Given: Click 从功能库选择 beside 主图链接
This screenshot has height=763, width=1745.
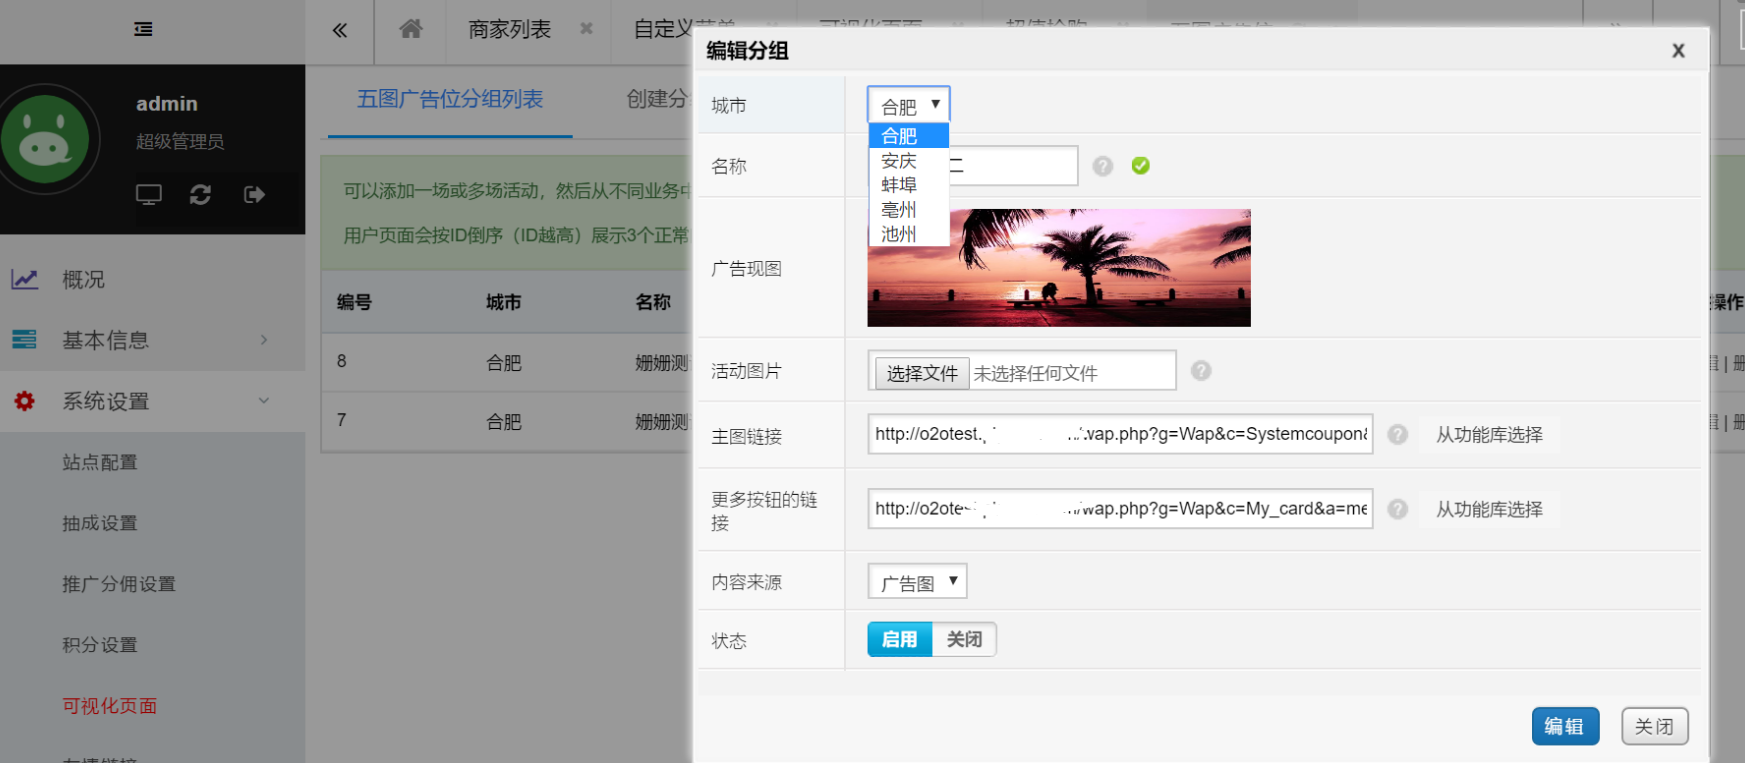Looking at the screenshot, I should [1489, 434].
